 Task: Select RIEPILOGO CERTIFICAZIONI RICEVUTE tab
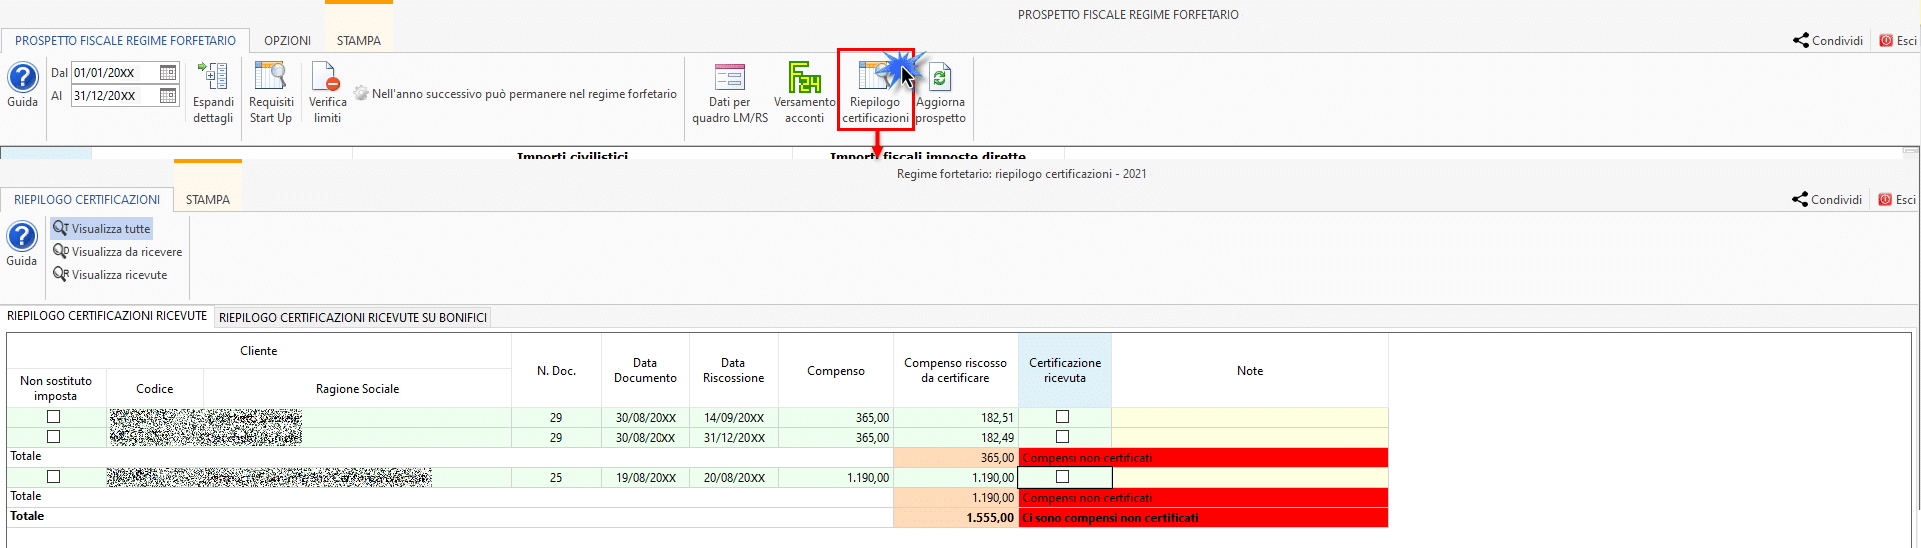[107, 316]
